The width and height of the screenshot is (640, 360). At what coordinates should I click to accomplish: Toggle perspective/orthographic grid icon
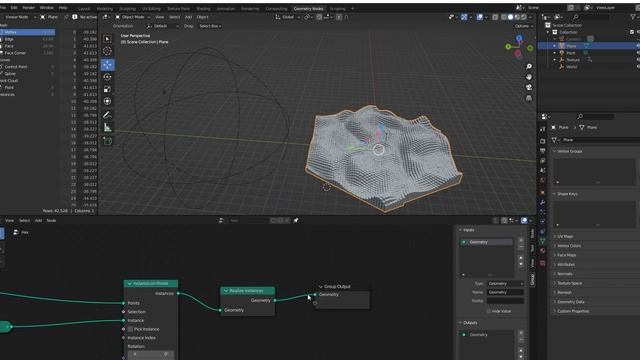(x=529, y=98)
